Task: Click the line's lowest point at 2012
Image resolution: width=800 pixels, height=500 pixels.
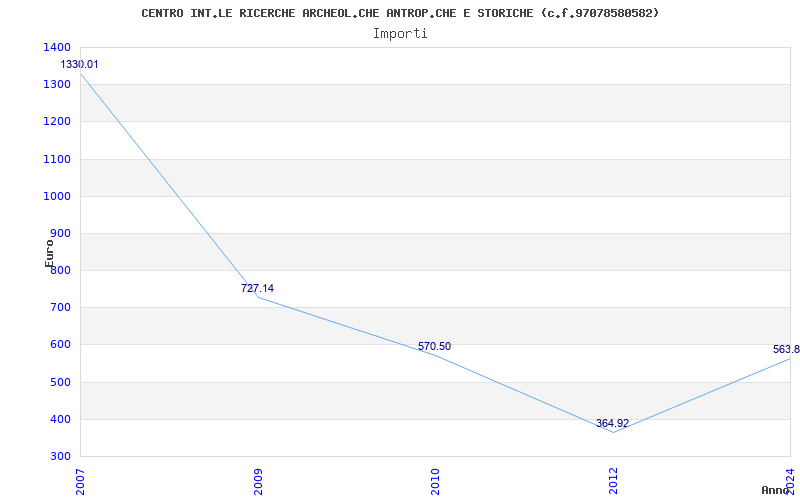Action: (613, 432)
